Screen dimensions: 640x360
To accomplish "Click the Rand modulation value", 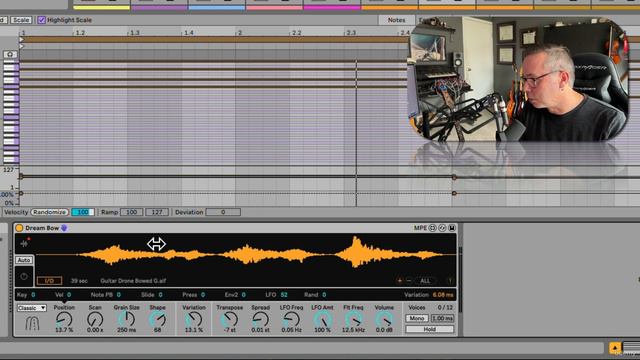I will [324, 295].
